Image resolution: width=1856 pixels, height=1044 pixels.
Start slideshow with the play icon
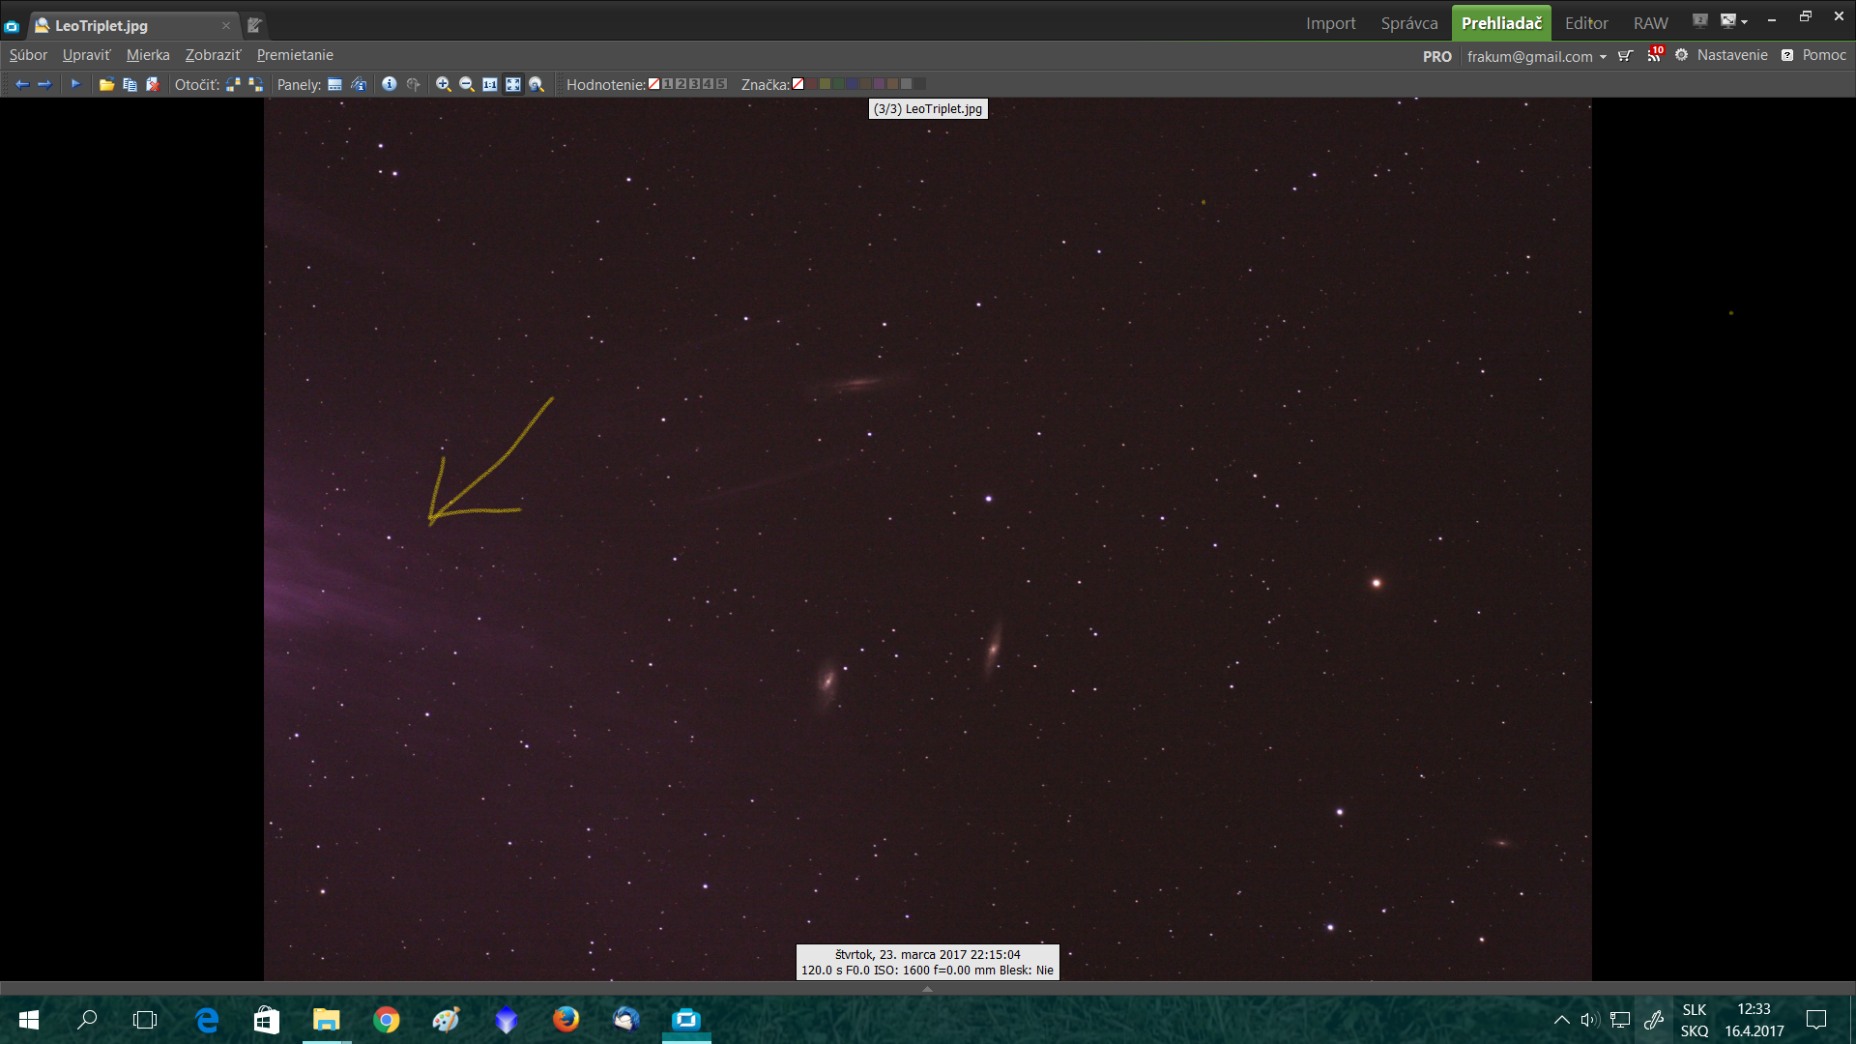click(75, 85)
